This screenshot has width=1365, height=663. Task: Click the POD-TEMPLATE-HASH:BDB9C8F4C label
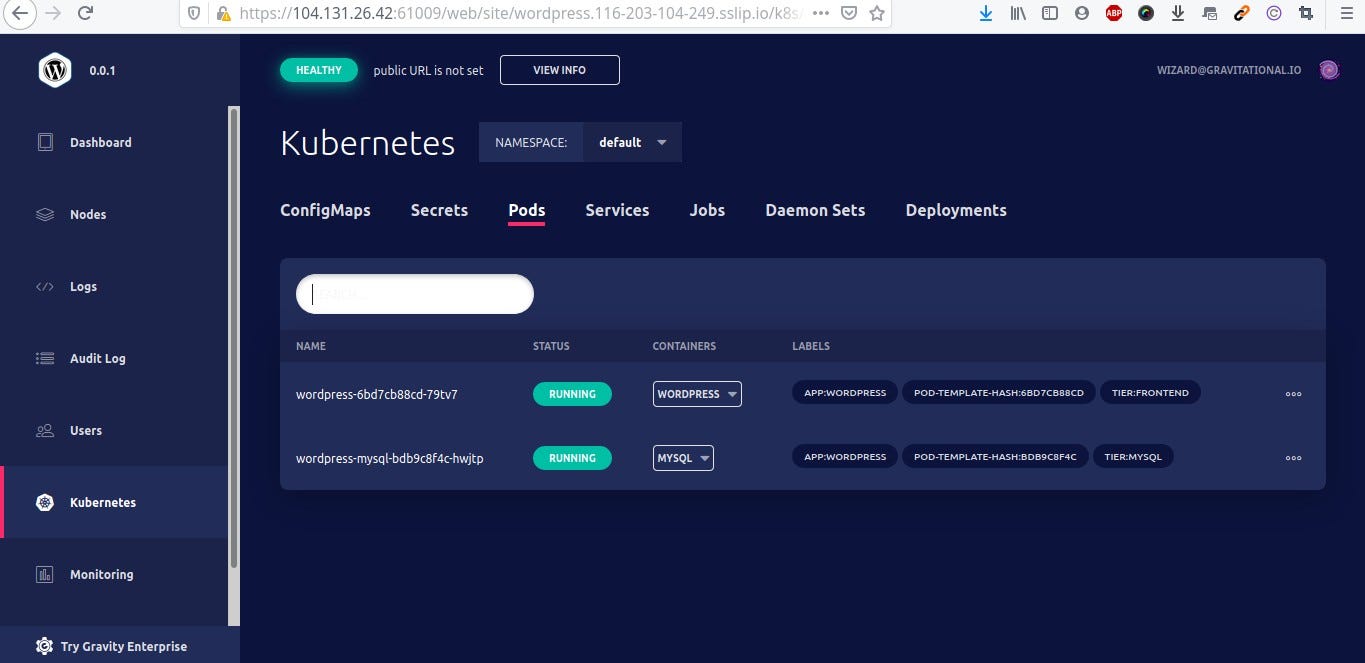(x=995, y=457)
